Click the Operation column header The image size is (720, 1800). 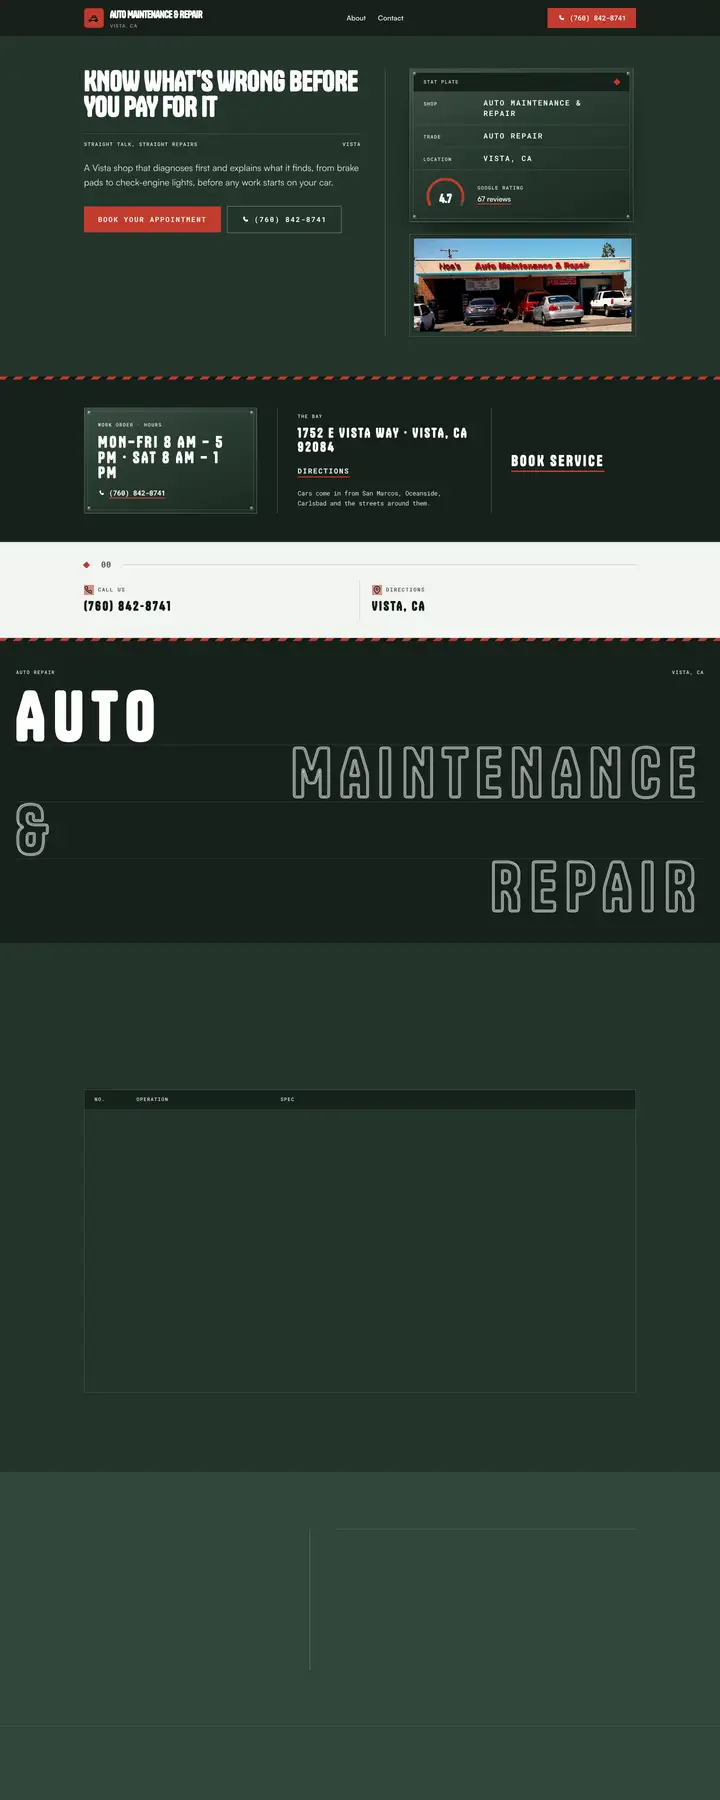(152, 1099)
